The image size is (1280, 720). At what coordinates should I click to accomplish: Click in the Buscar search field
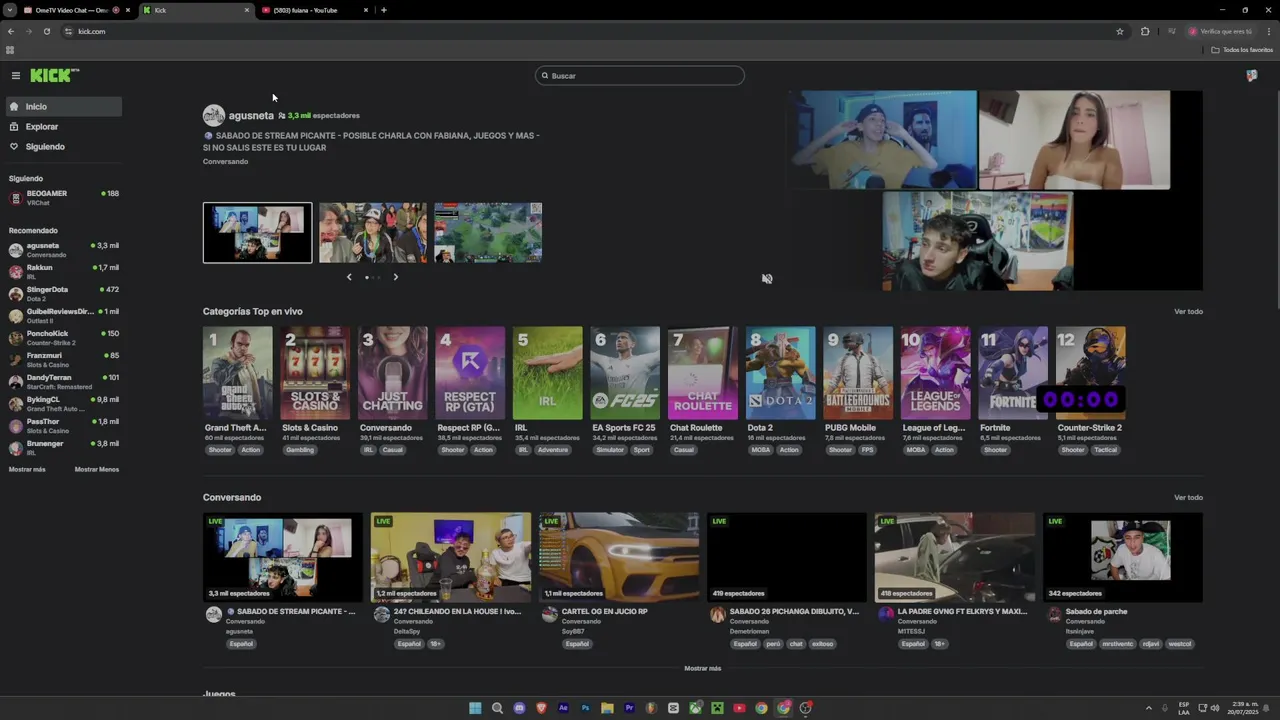[x=640, y=76]
